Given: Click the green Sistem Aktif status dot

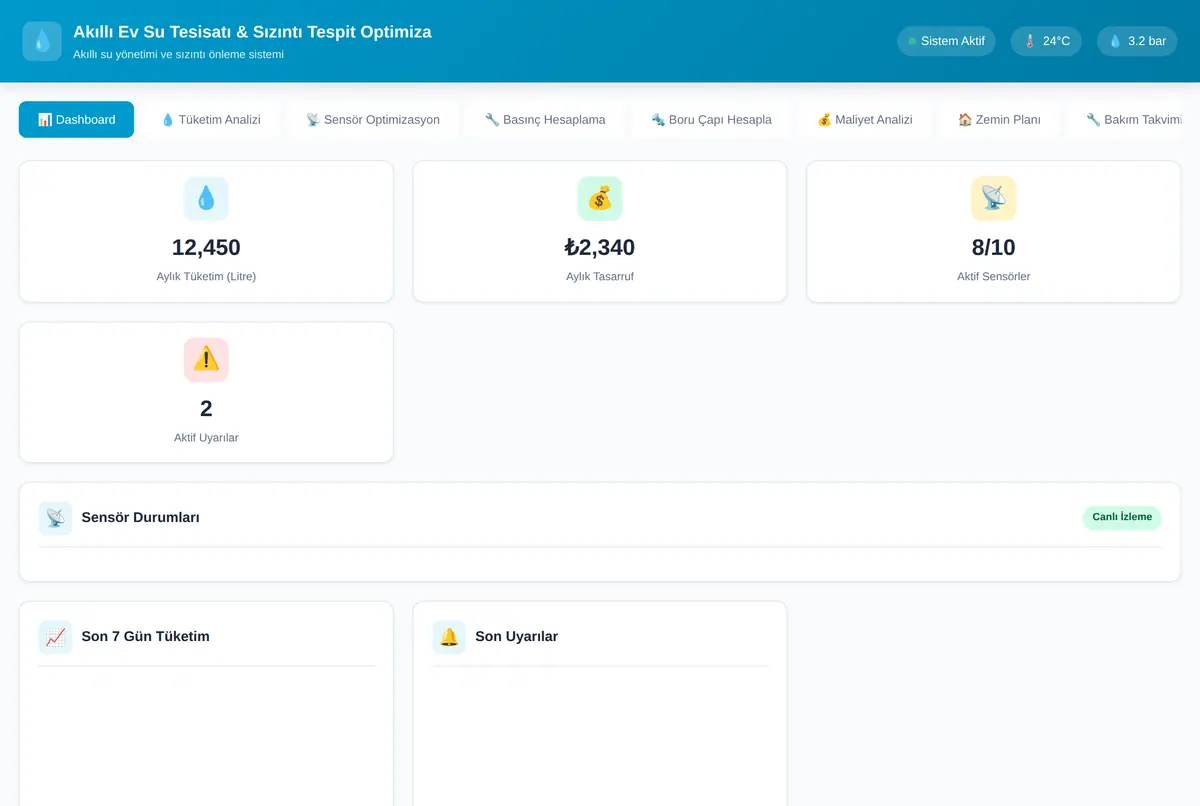Looking at the screenshot, I should (x=912, y=41).
